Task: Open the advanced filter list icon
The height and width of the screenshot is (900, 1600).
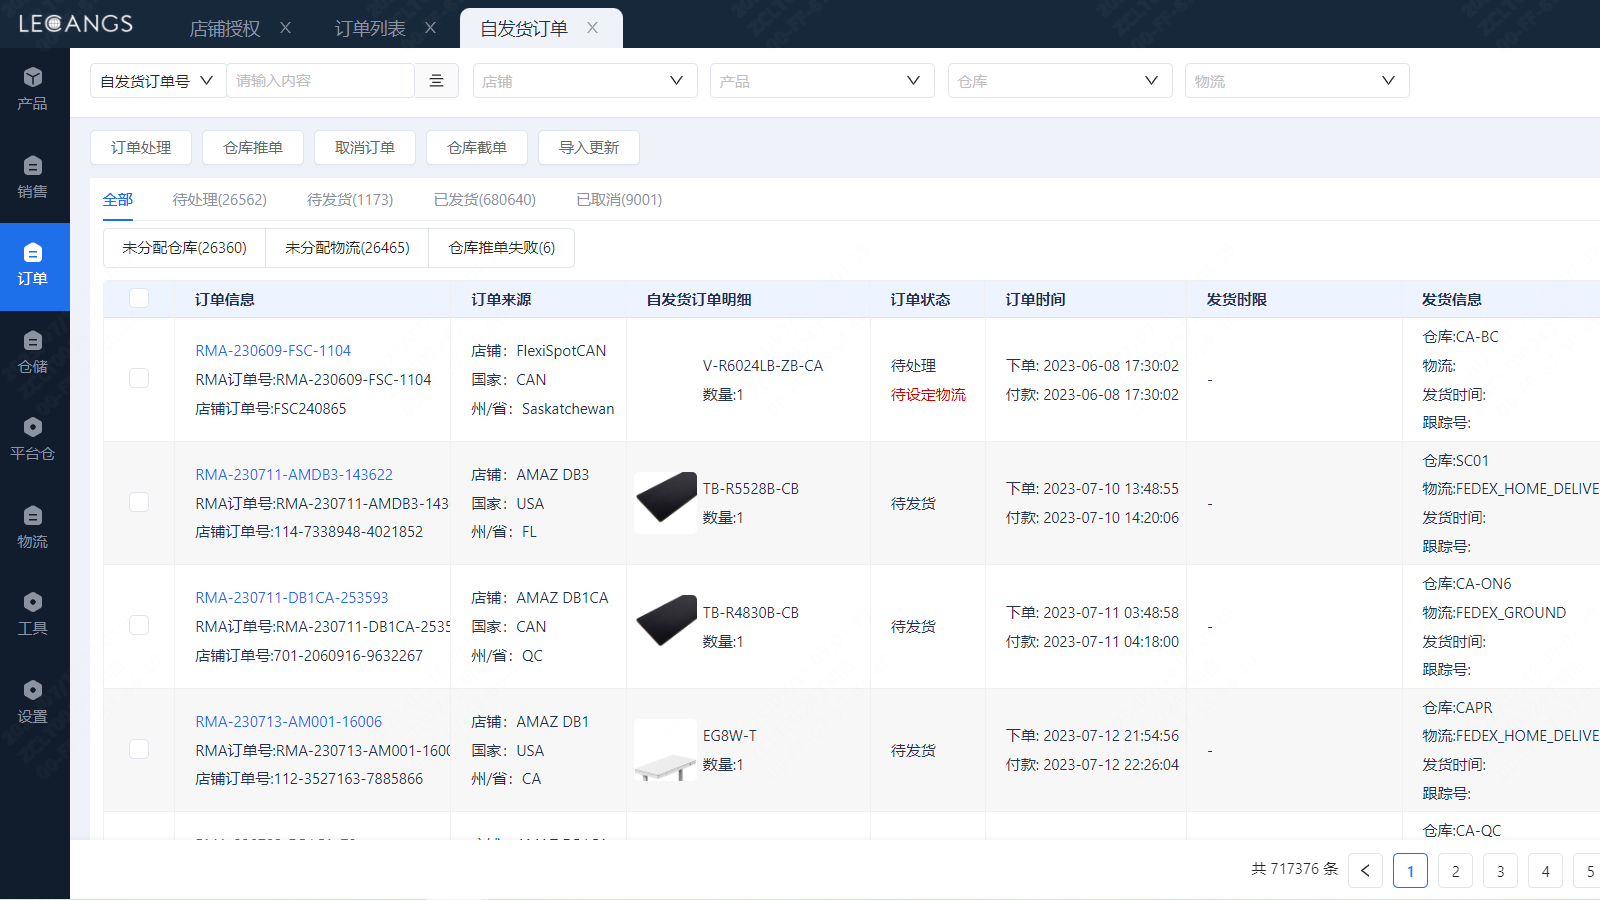Action: click(437, 81)
